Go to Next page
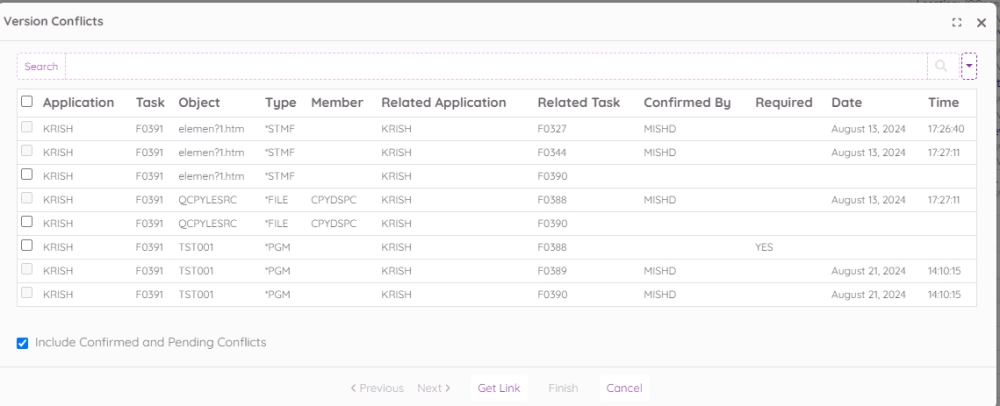Screen dimensions: 1000x406 click(434, 388)
